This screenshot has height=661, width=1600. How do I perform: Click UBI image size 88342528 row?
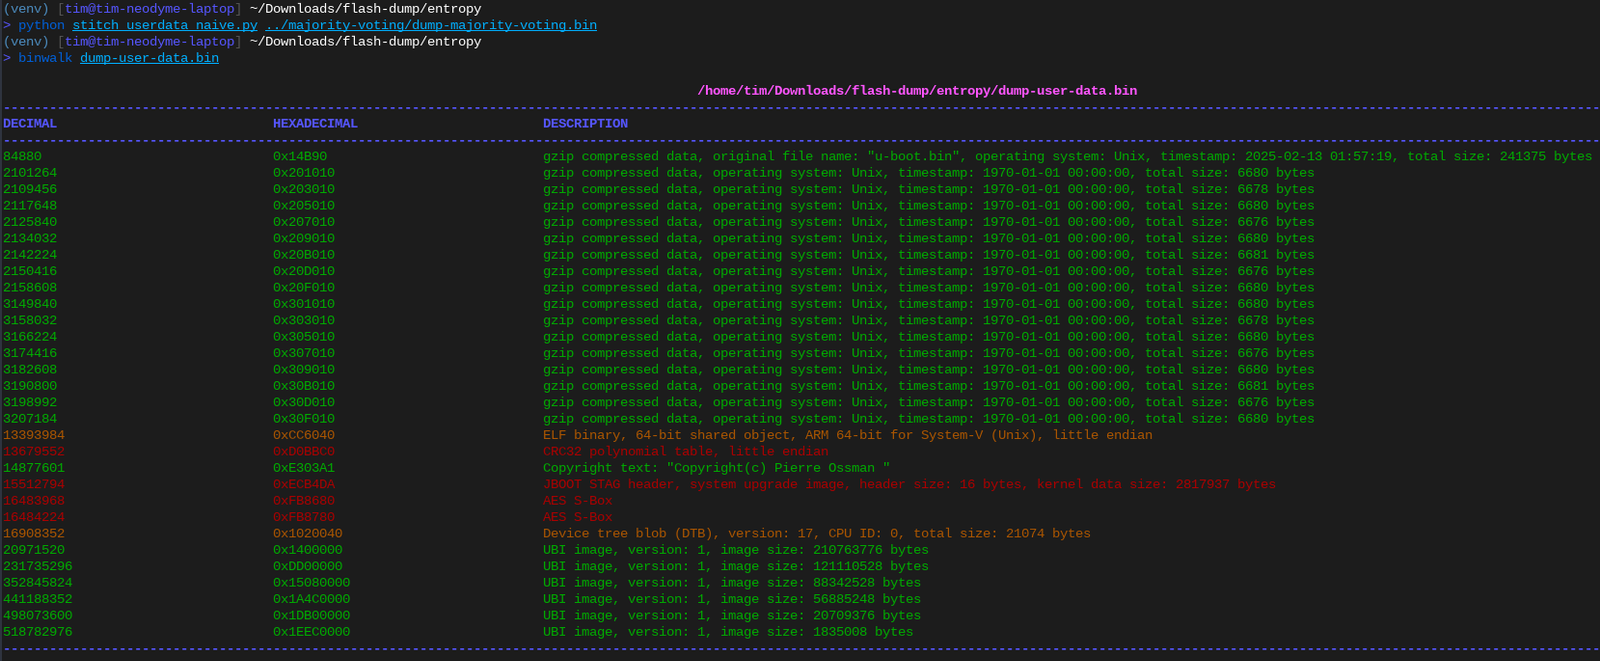coord(732,583)
